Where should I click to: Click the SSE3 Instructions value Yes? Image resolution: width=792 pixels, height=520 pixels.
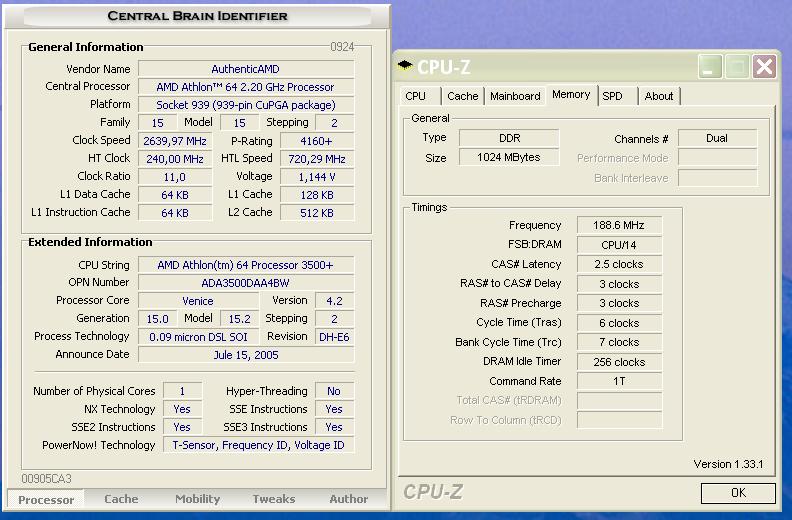(334, 427)
